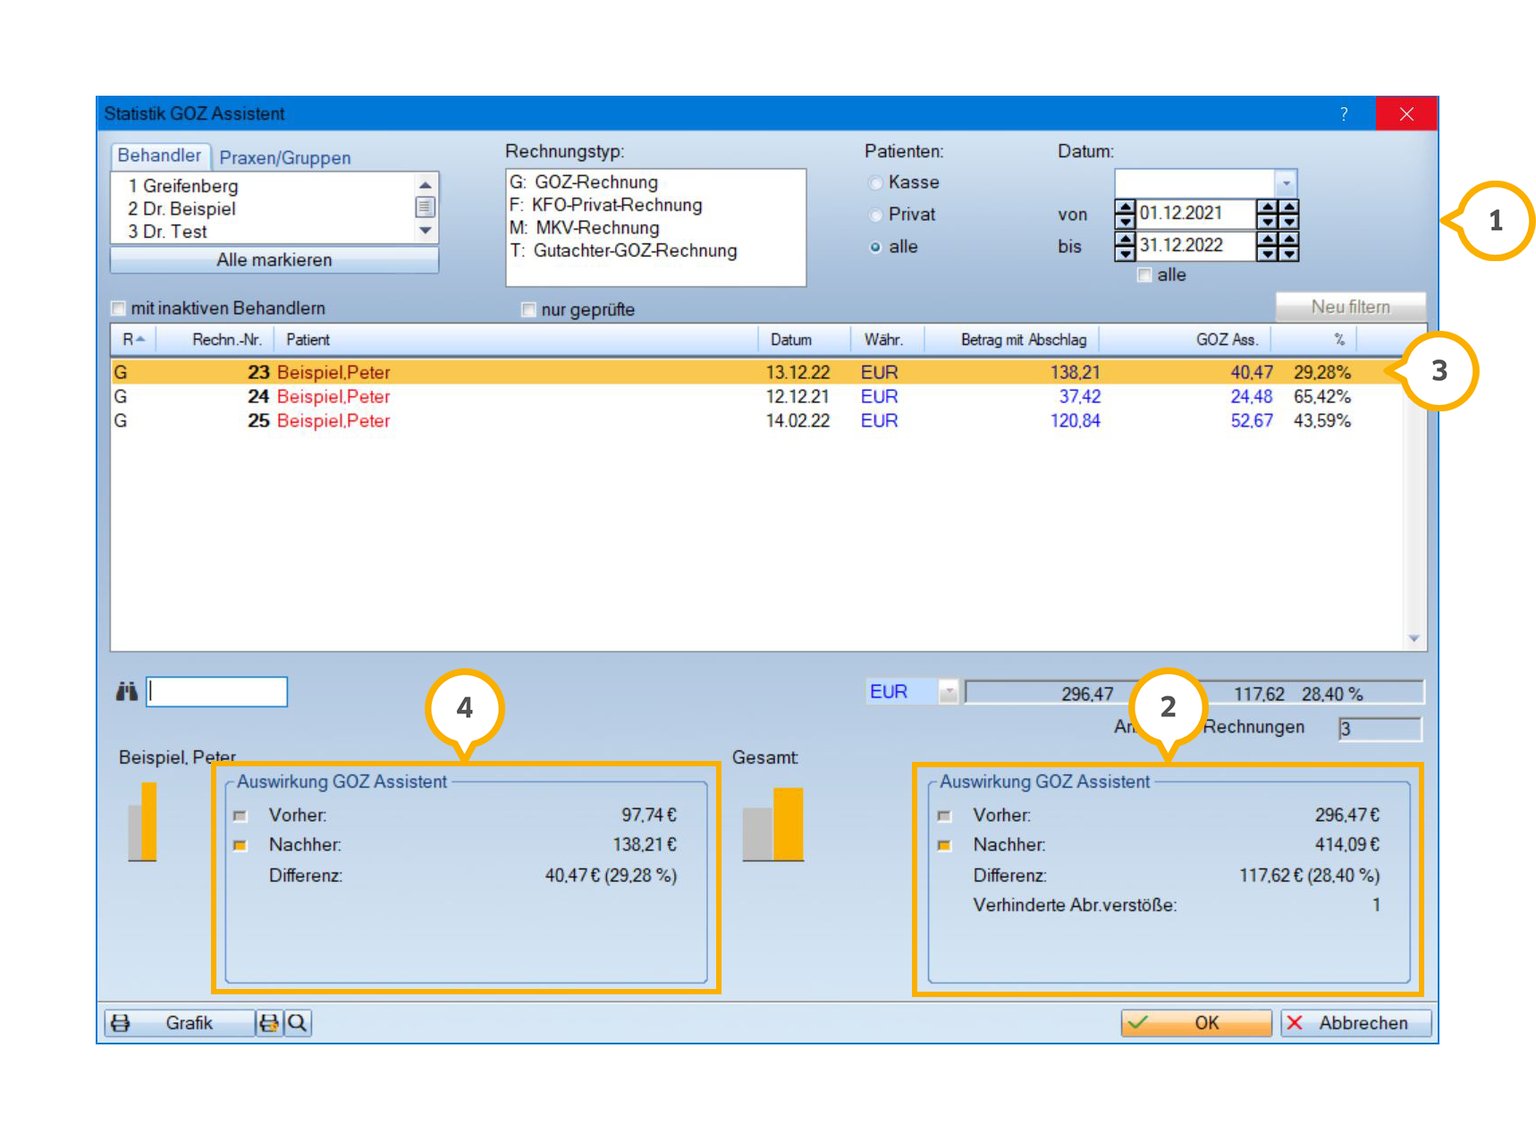Screen dimensions: 1536x1141
Task: Click the Gesamt bar chart thumbnail
Action: [773, 825]
